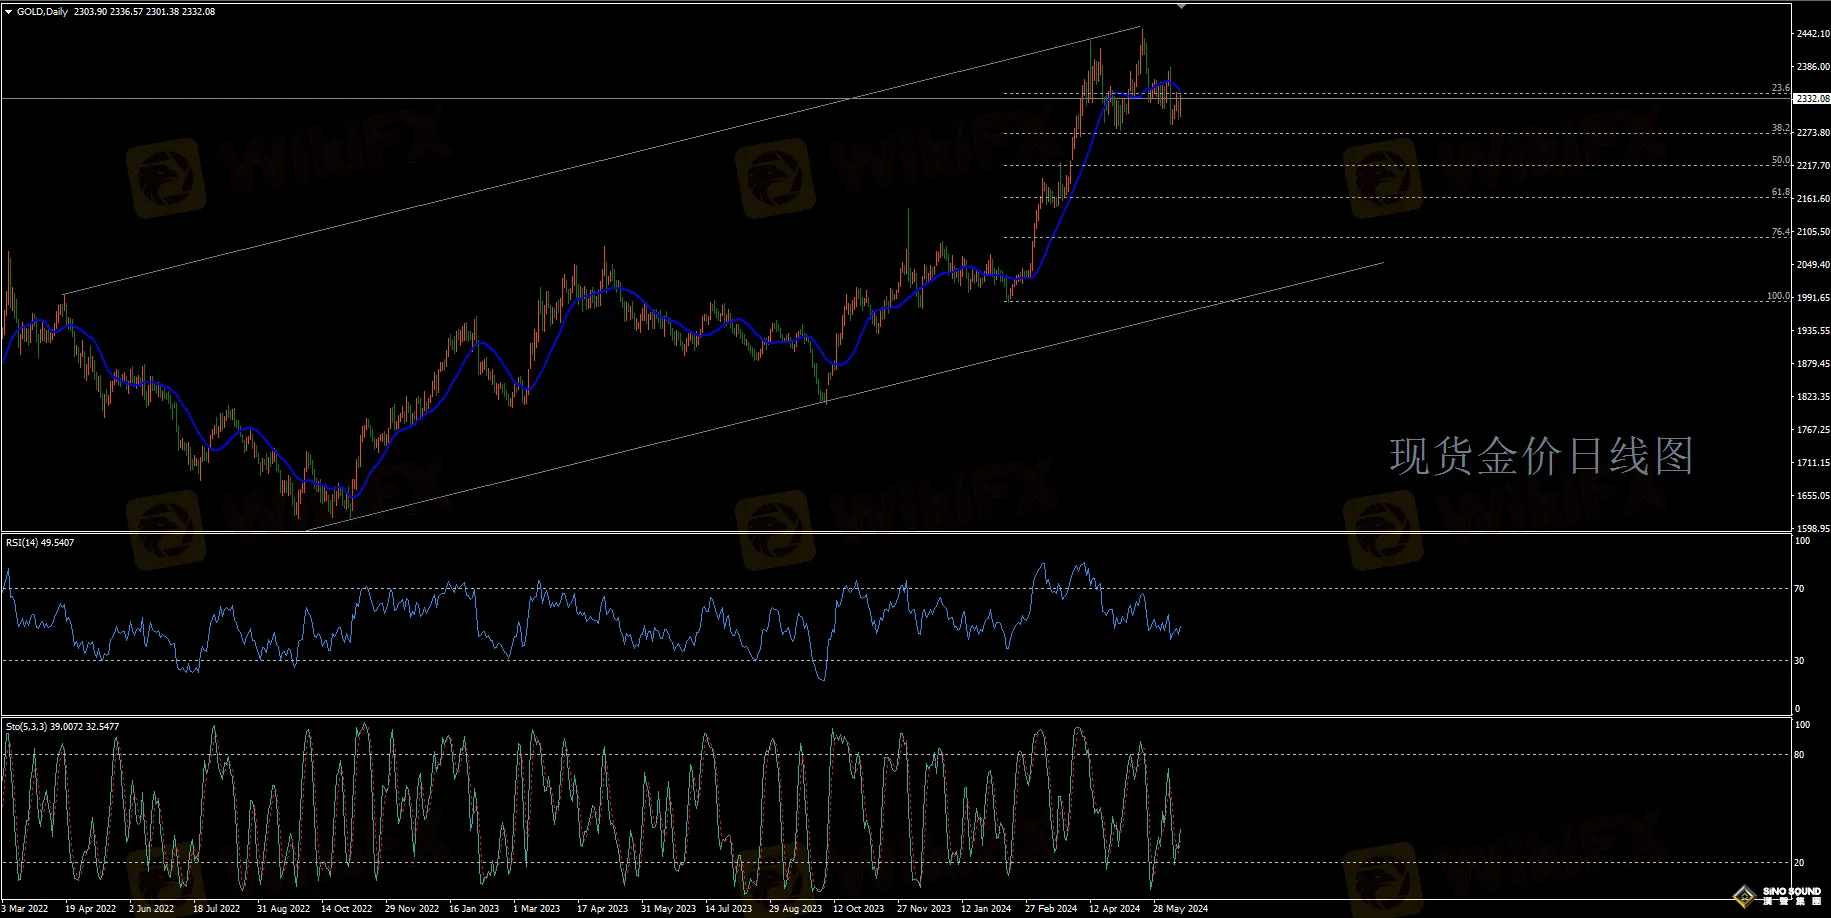The height and width of the screenshot is (918, 1831).
Task: Click the 12 Jan 2024 date marker
Action: (x=986, y=909)
